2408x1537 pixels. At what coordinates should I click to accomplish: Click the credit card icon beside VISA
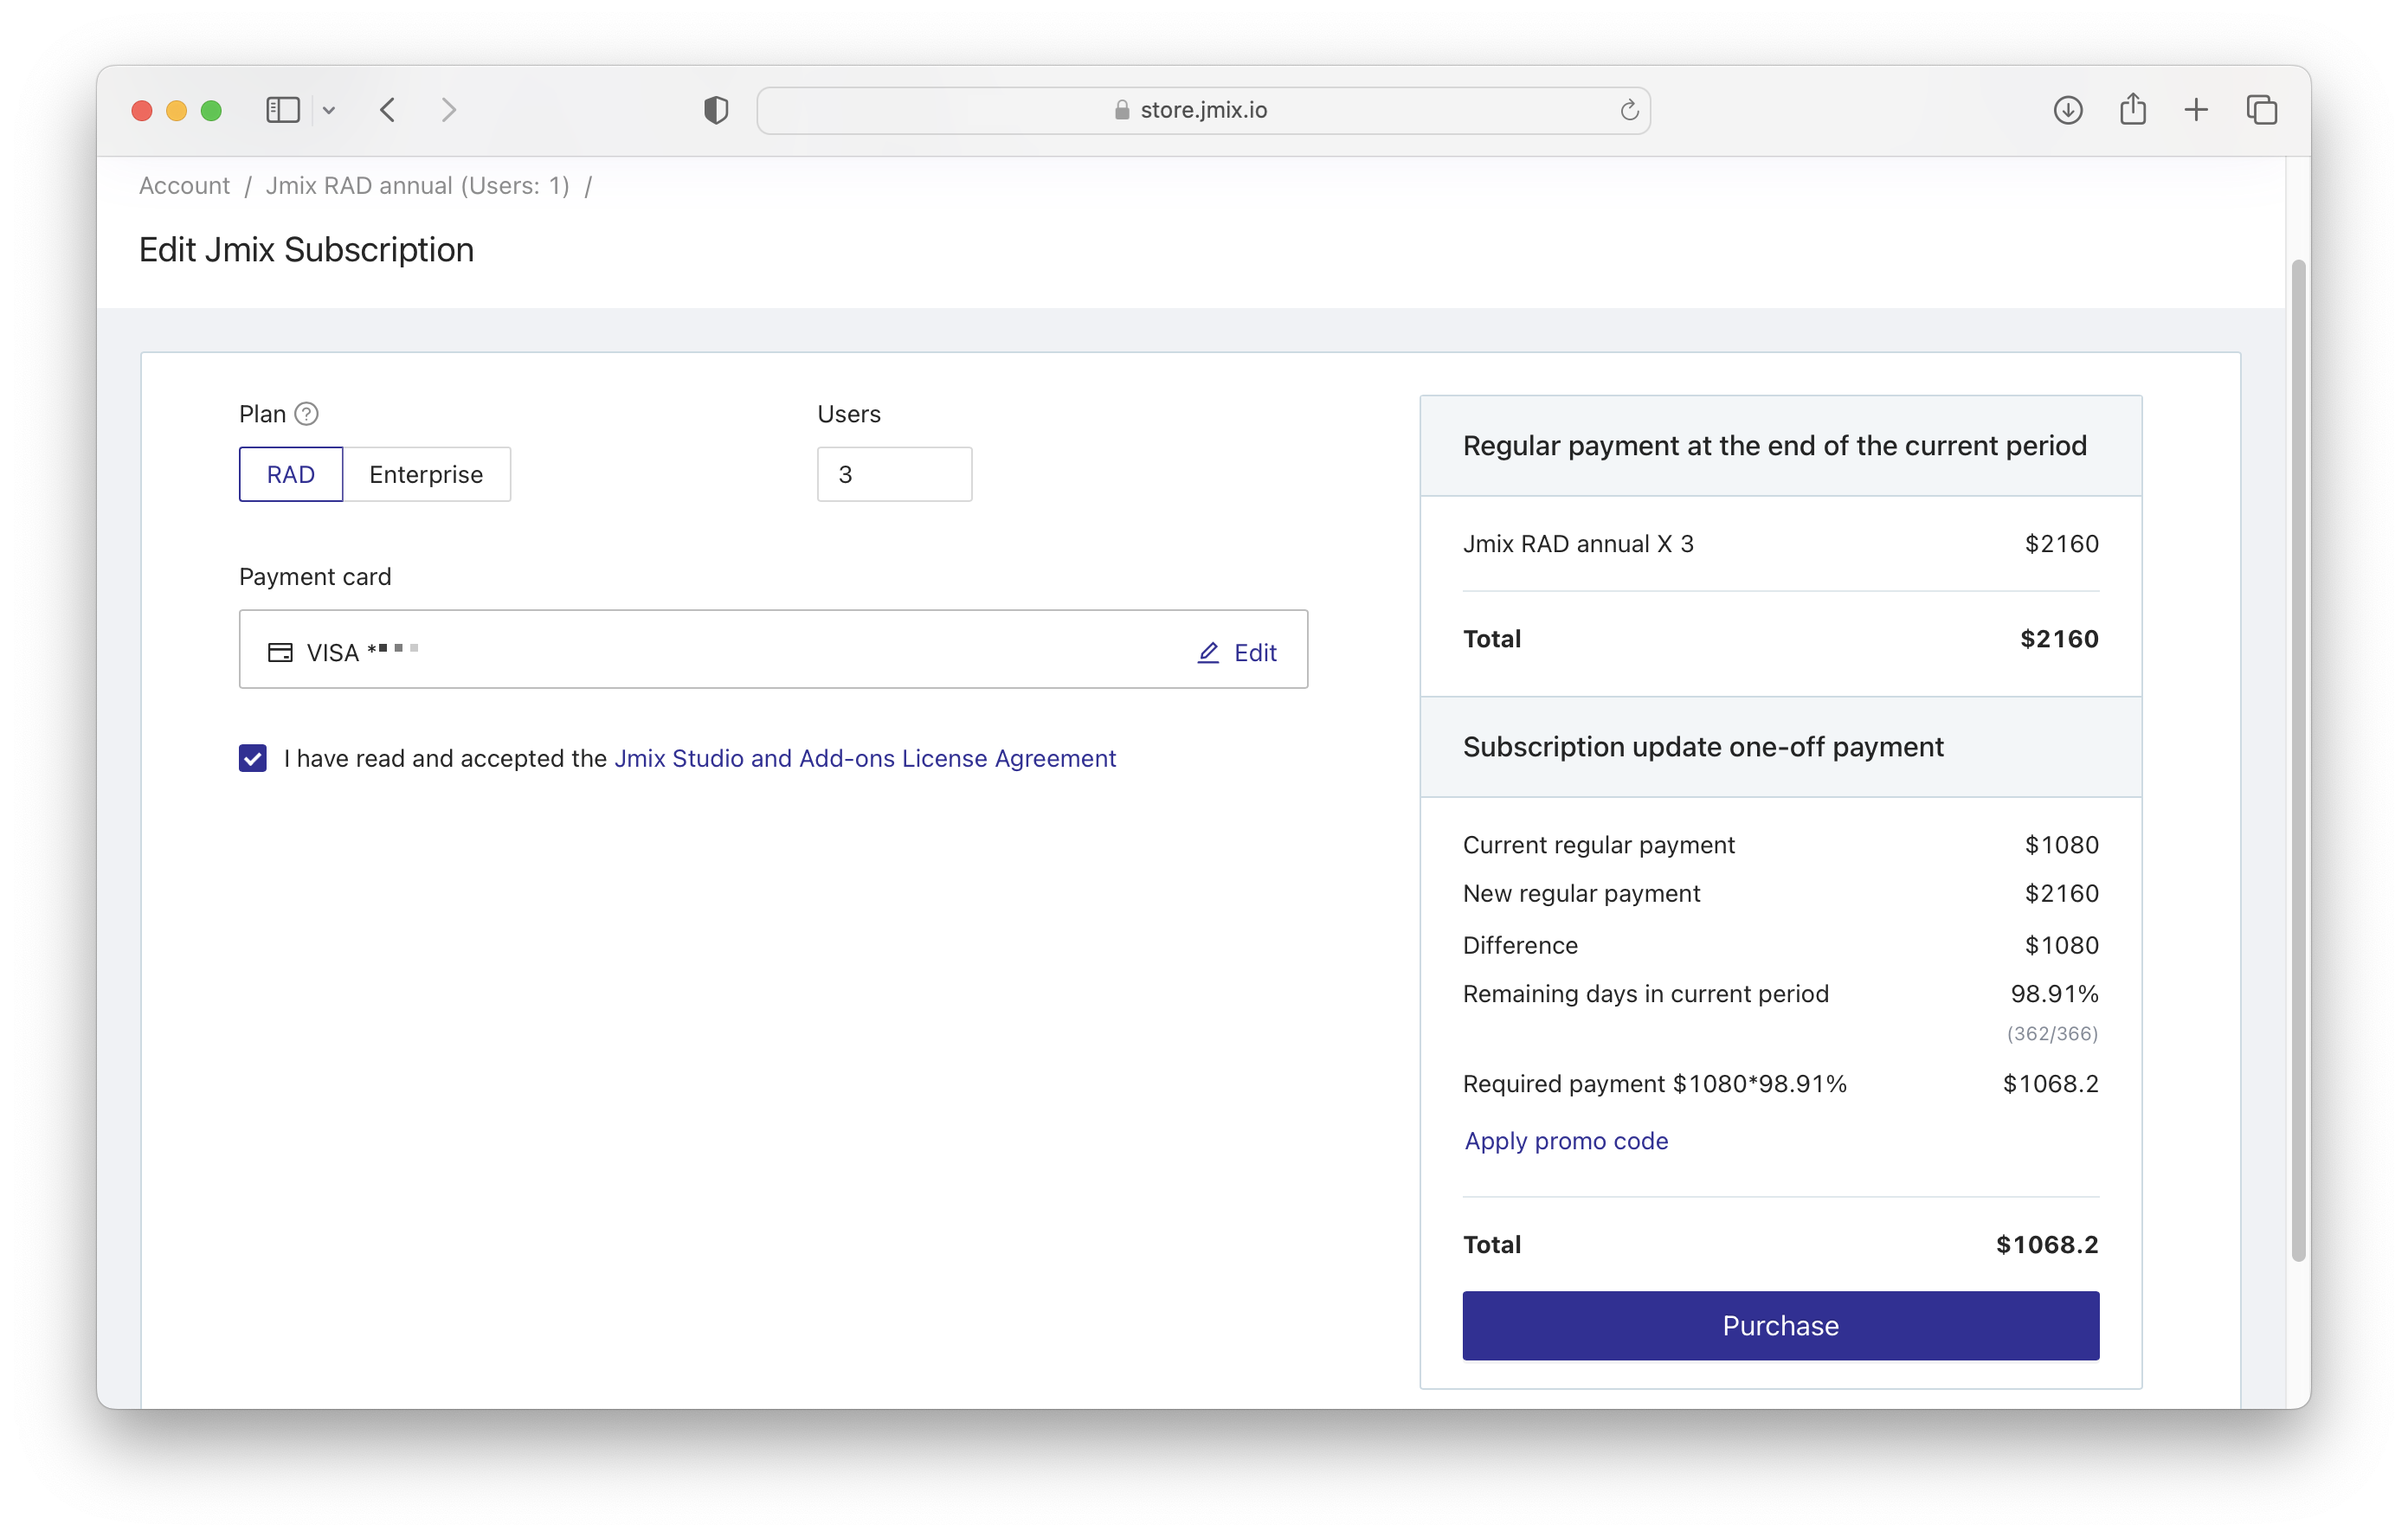pyautogui.click(x=281, y=652)
